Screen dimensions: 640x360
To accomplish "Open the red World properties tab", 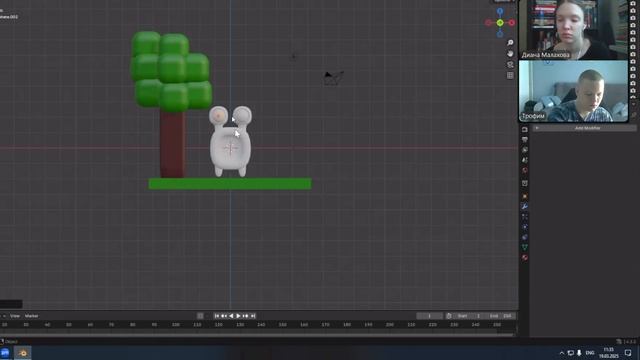I will [524, 171].
